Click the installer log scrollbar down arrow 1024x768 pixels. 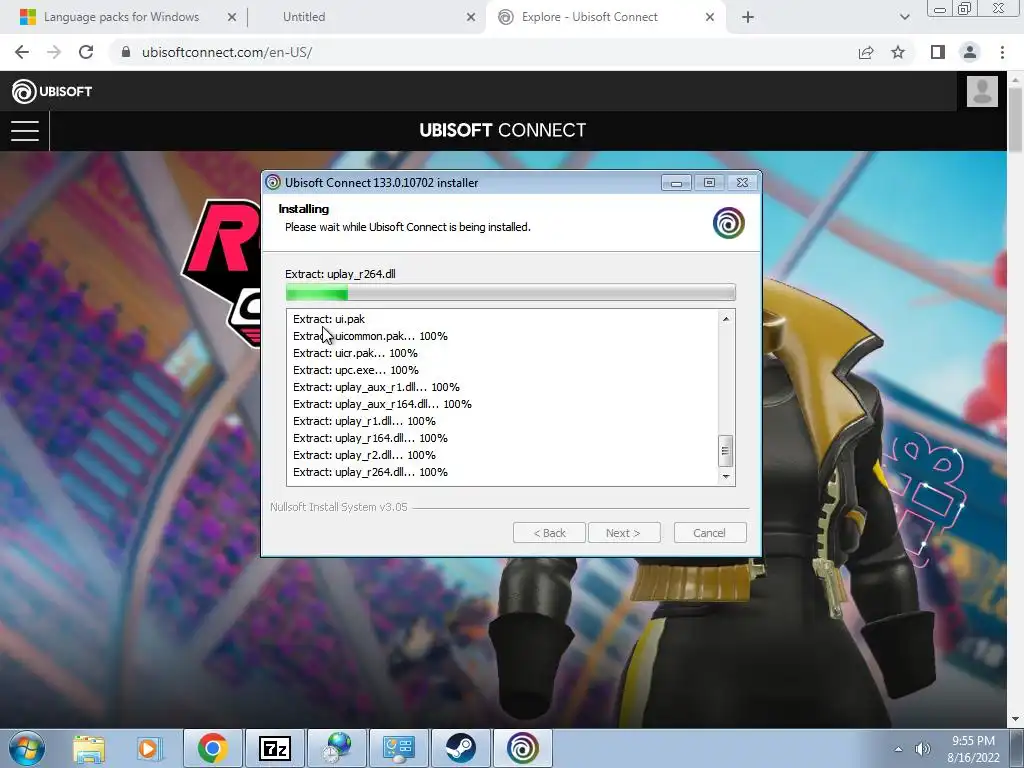[x=726, y=477]
